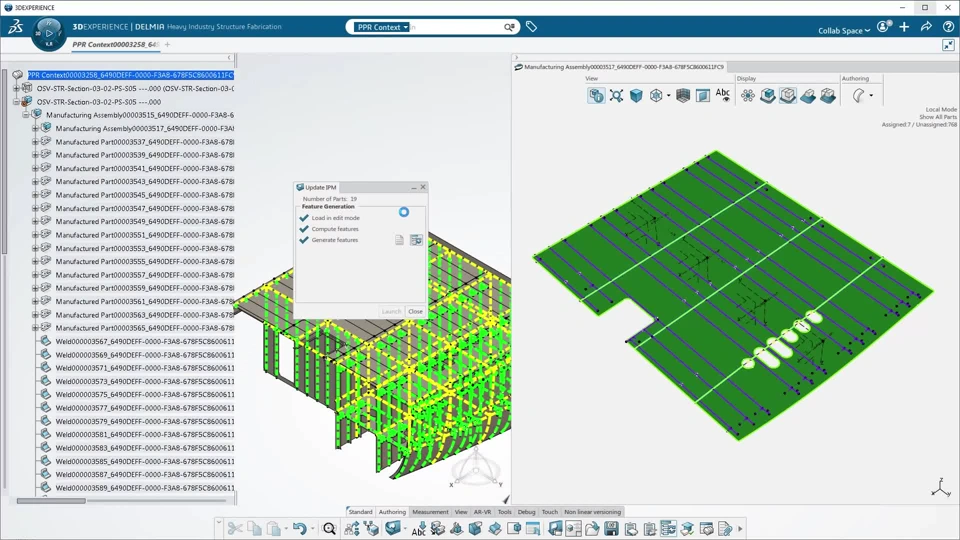This screenshot has width=960, height=540.
Task: Click the framed panel view icon in View group
Action: pos(703,96)
